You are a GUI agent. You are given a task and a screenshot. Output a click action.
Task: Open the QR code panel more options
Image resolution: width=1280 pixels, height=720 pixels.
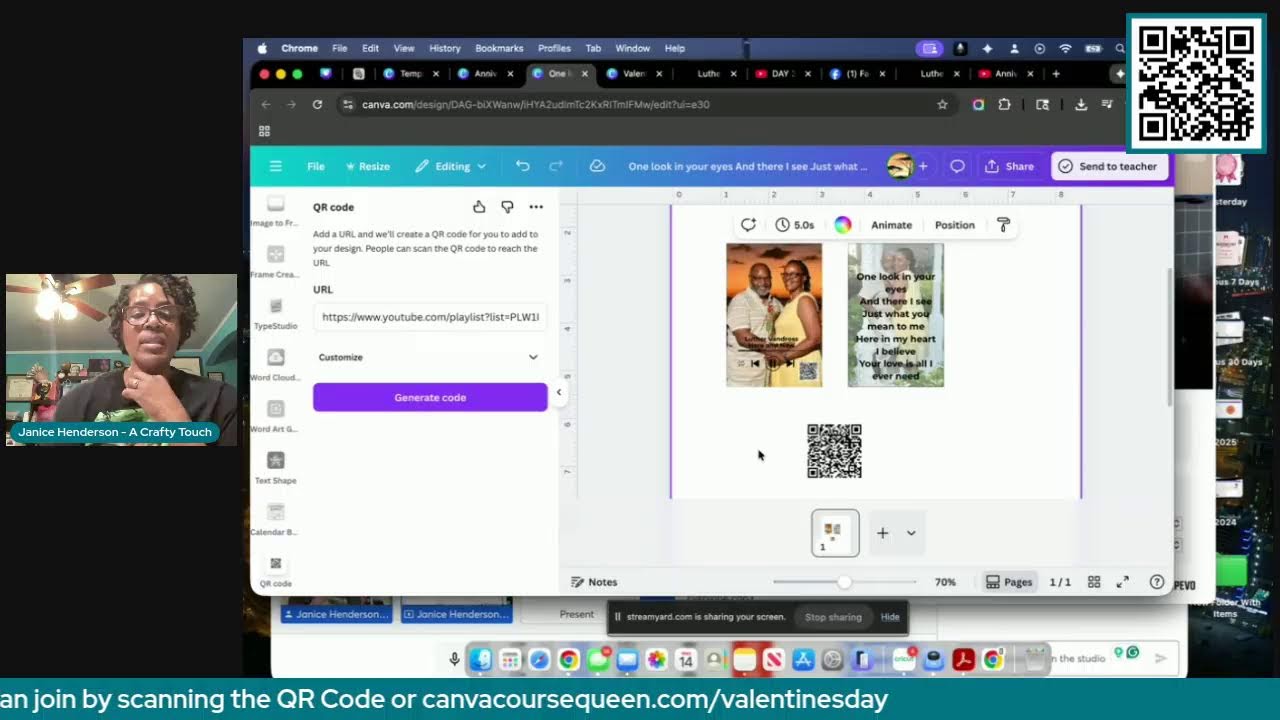536,207
